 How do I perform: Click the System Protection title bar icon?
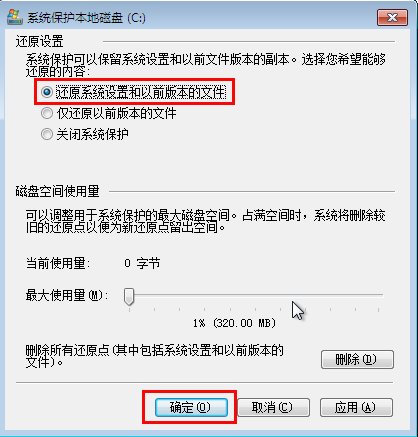click(15, 17)
